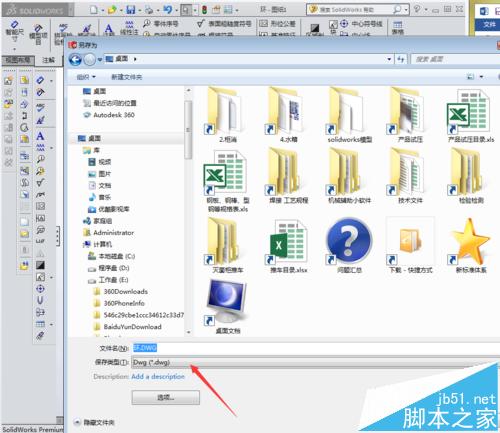
Task: Click the Geometric Tolerance (形位公差) tool
Action: [277, 23]
